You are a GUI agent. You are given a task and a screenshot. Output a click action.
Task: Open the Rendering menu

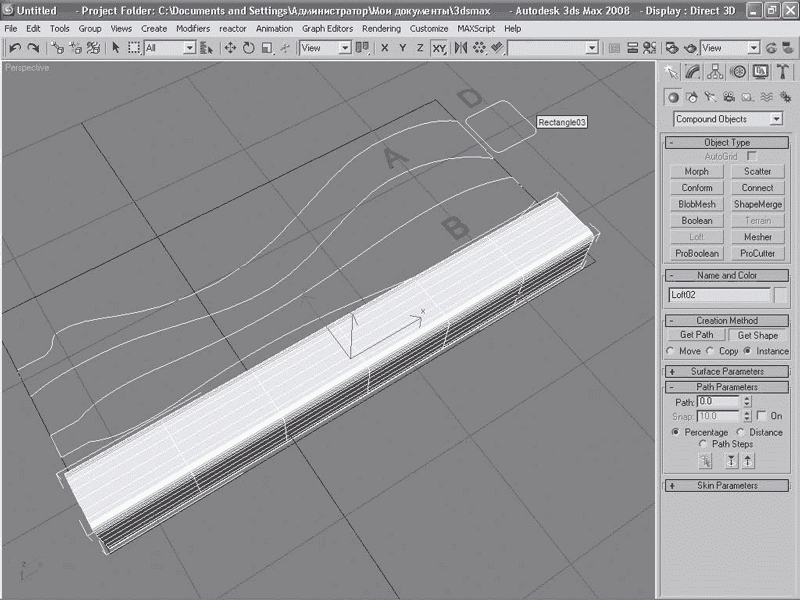click(x=380, y=29)
